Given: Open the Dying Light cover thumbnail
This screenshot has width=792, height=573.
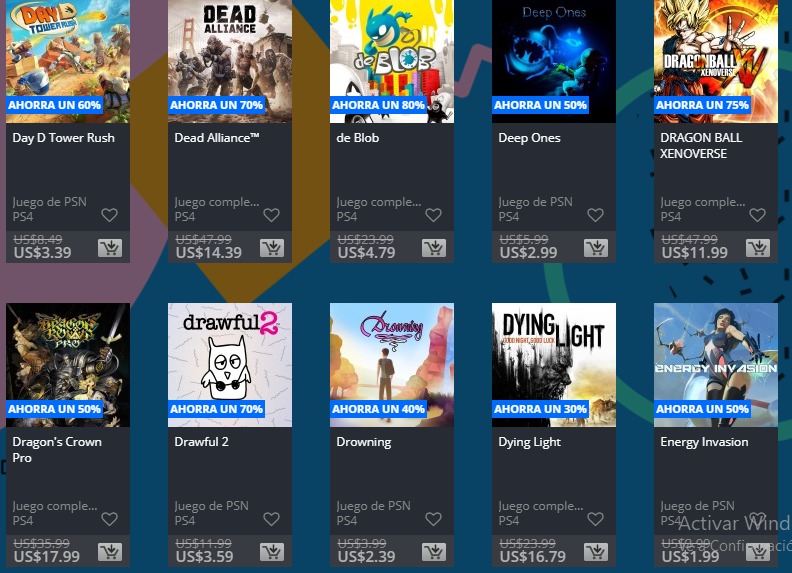Looking at the screenshot, I should coord(554,365).
